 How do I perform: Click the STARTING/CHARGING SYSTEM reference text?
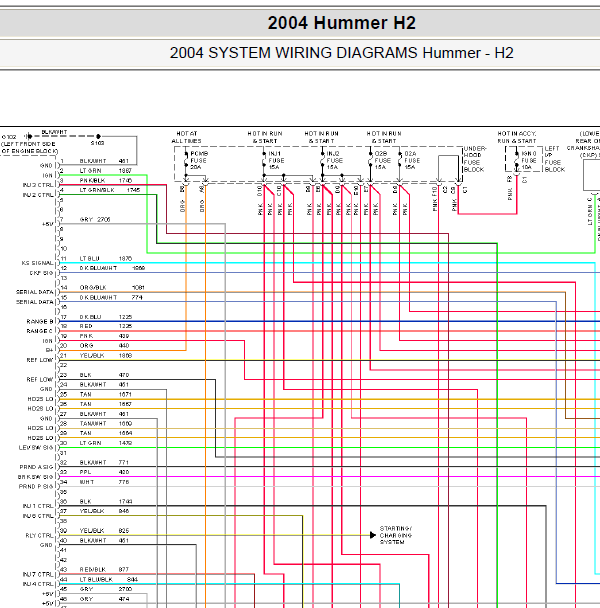point(396,535)
